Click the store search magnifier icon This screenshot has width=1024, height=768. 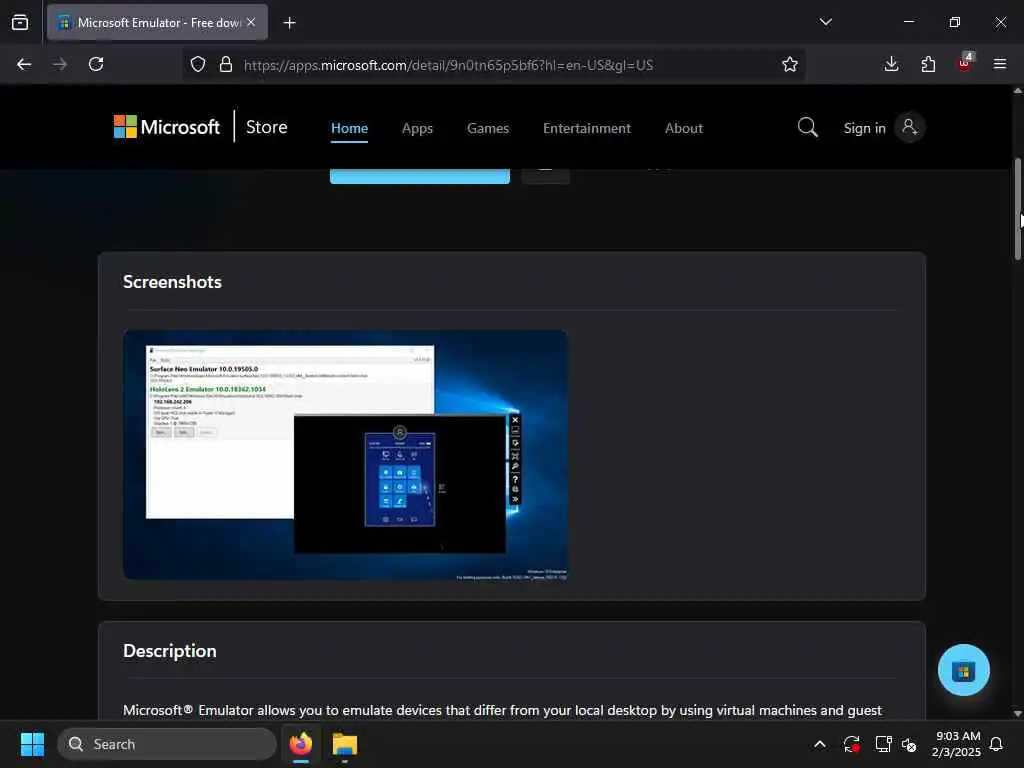808,127
